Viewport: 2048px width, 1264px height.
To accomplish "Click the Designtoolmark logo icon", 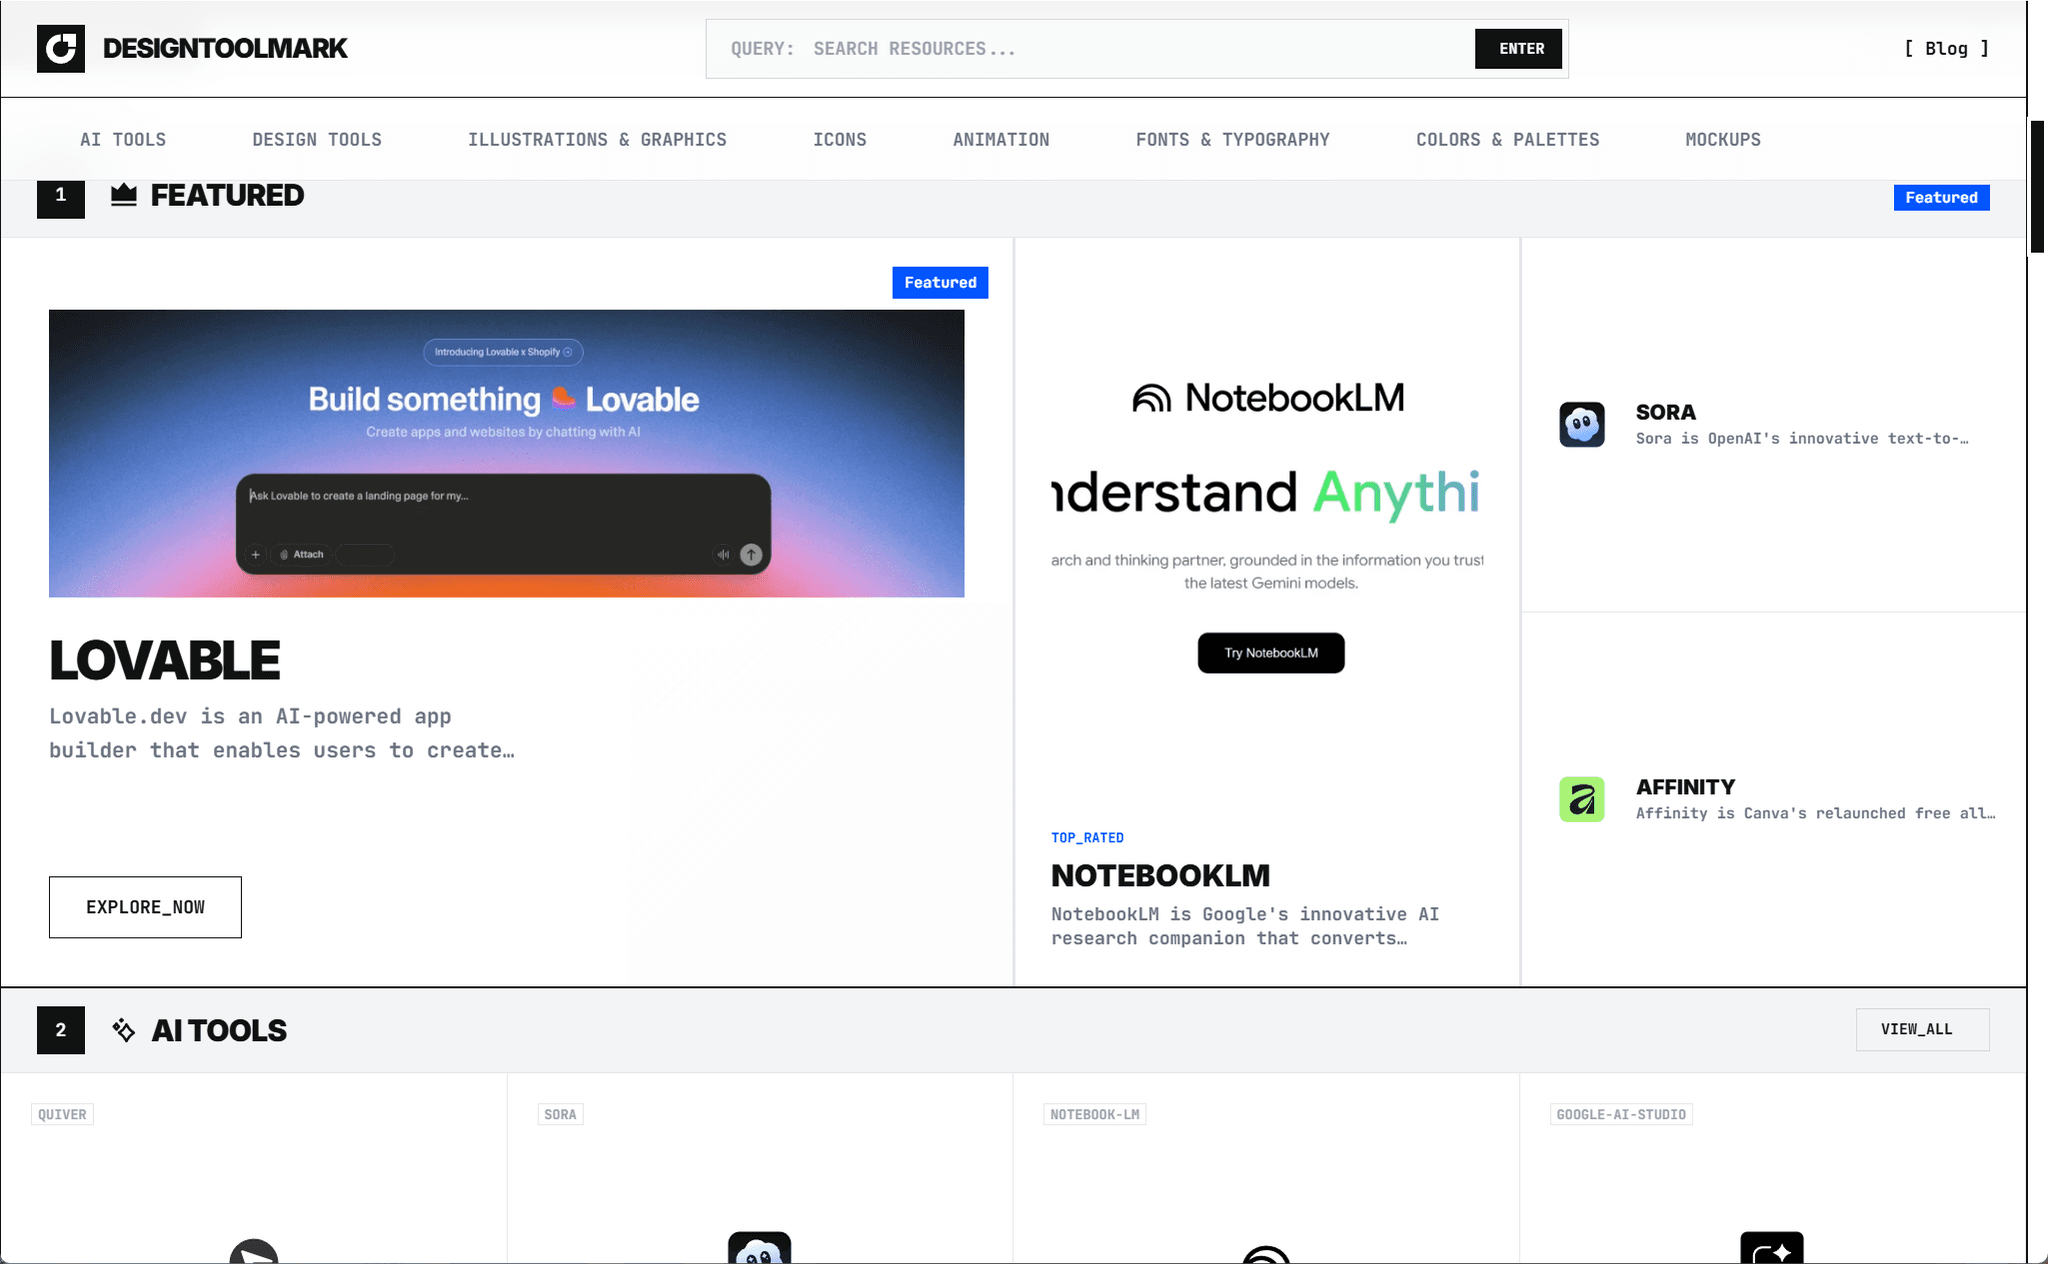I will 61,48.
